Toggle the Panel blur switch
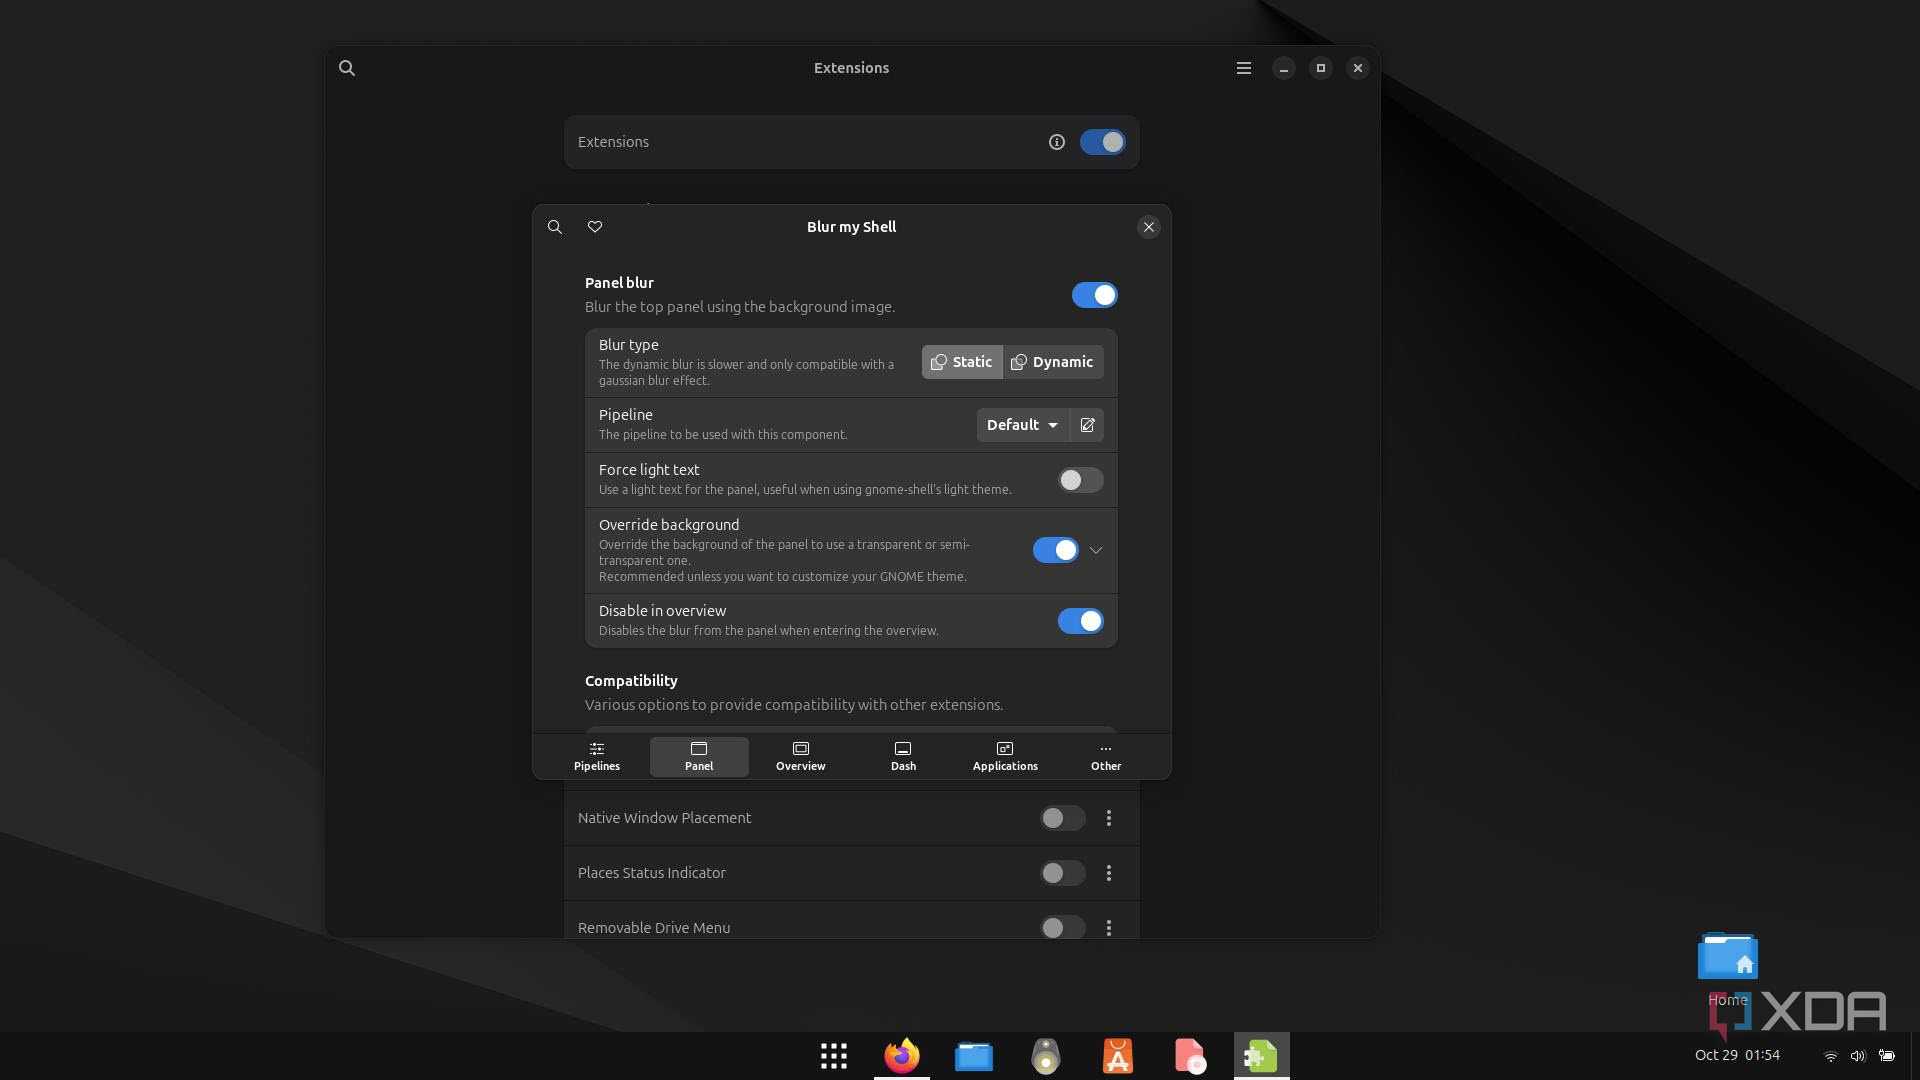Viewport: 1920px width, 1080px height. [1094, 295]
